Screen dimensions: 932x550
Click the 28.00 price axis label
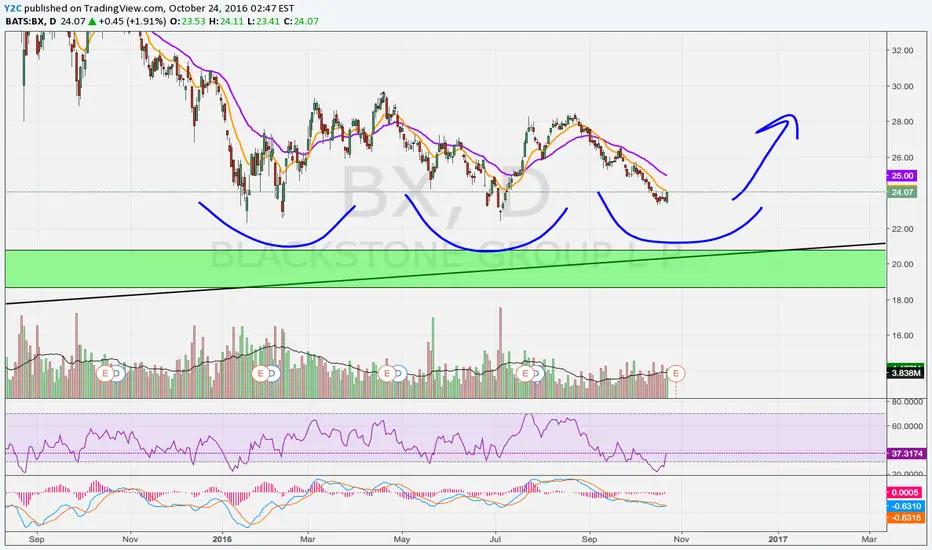[902, 122]
